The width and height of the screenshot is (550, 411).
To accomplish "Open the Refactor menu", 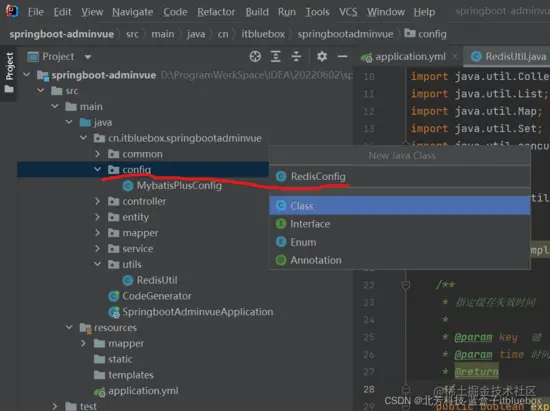I will pos(216,12).
